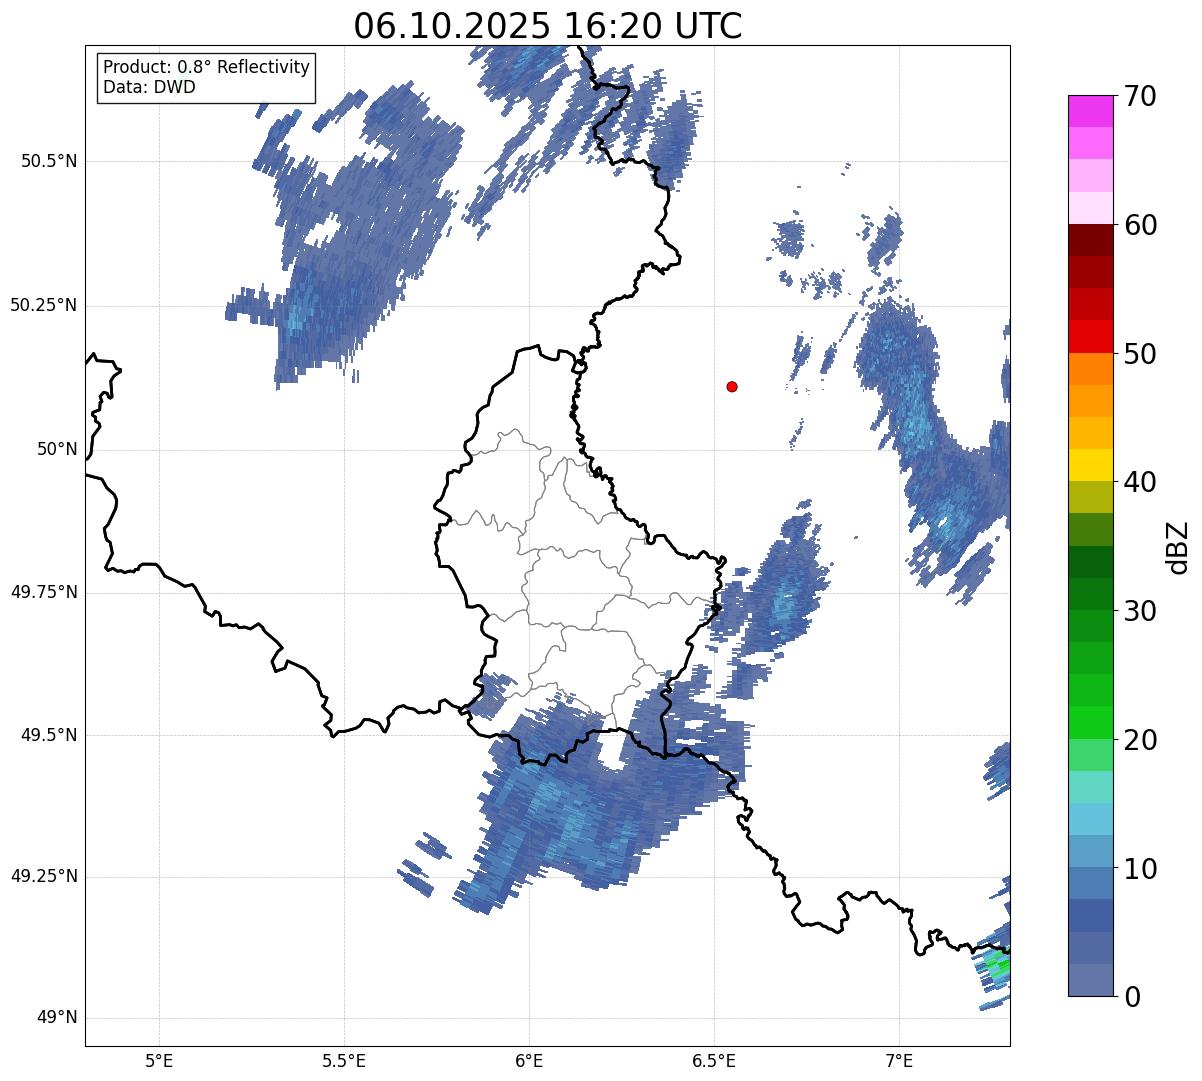Screen dimensions: 1202x1081
Task: Click the '5.5°E' longitude label
Action: click(x=344, y=1060)
